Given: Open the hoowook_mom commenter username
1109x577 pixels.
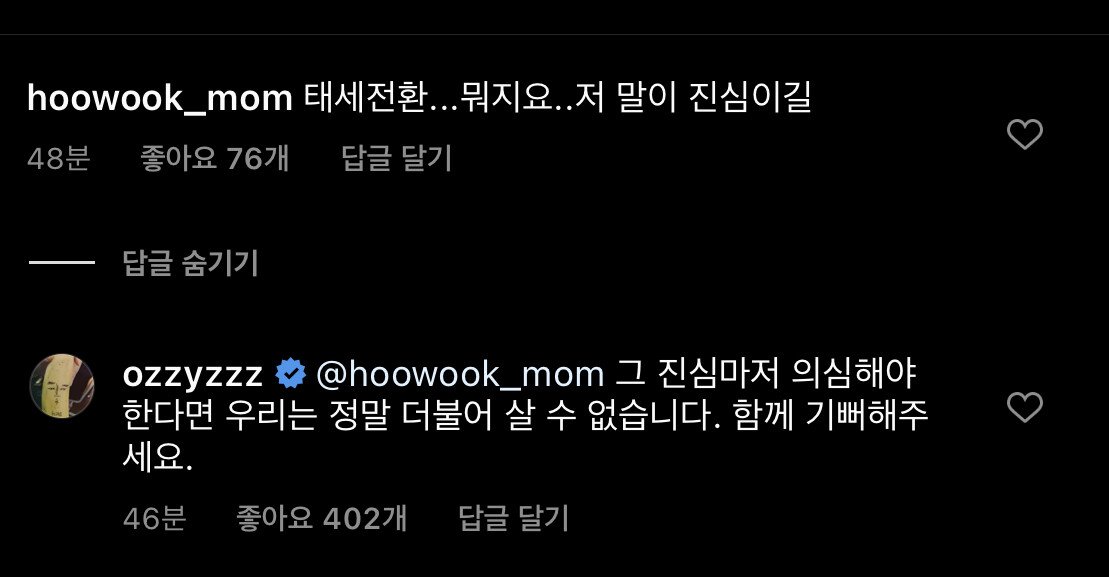Looking at the screenshot, I should [x=160, y=98].
